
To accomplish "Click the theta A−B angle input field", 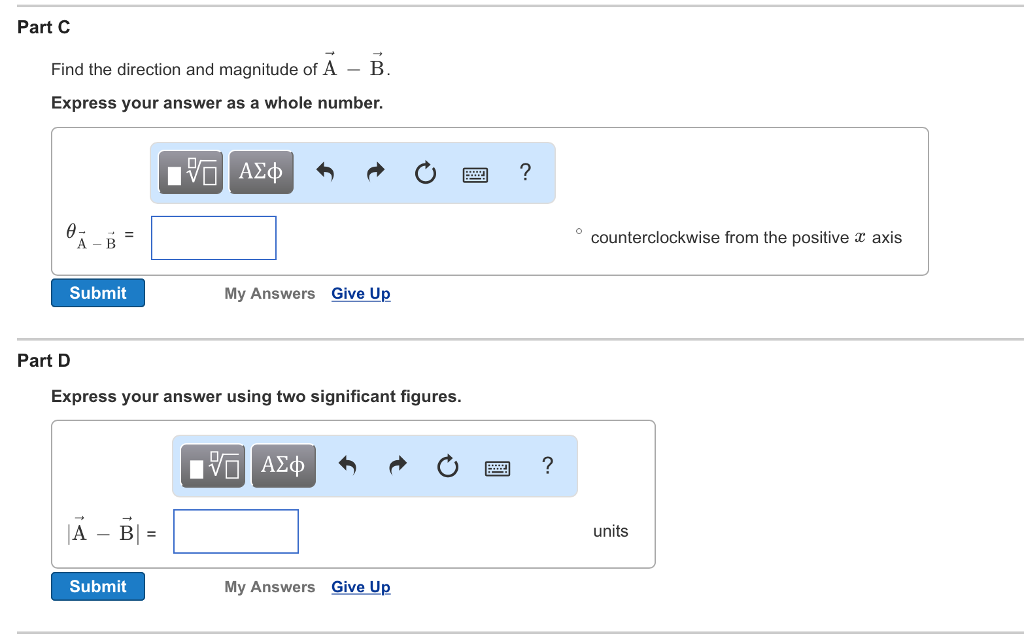I will (214, 238).
